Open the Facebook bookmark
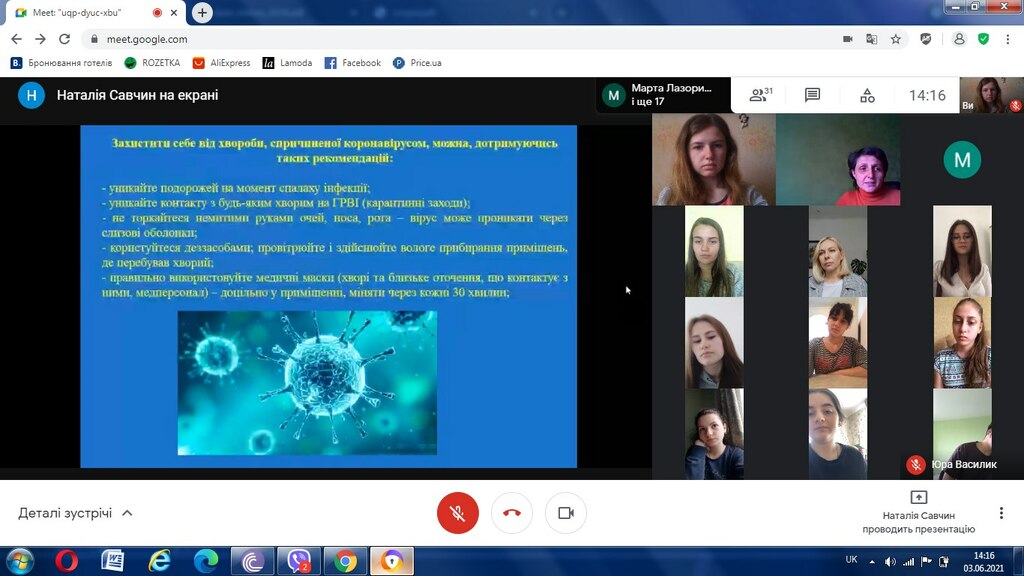1024x576 pixels. coord(353,63)
